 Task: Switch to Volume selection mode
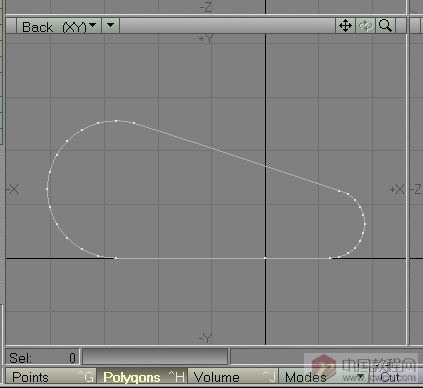tap(233, 377)
